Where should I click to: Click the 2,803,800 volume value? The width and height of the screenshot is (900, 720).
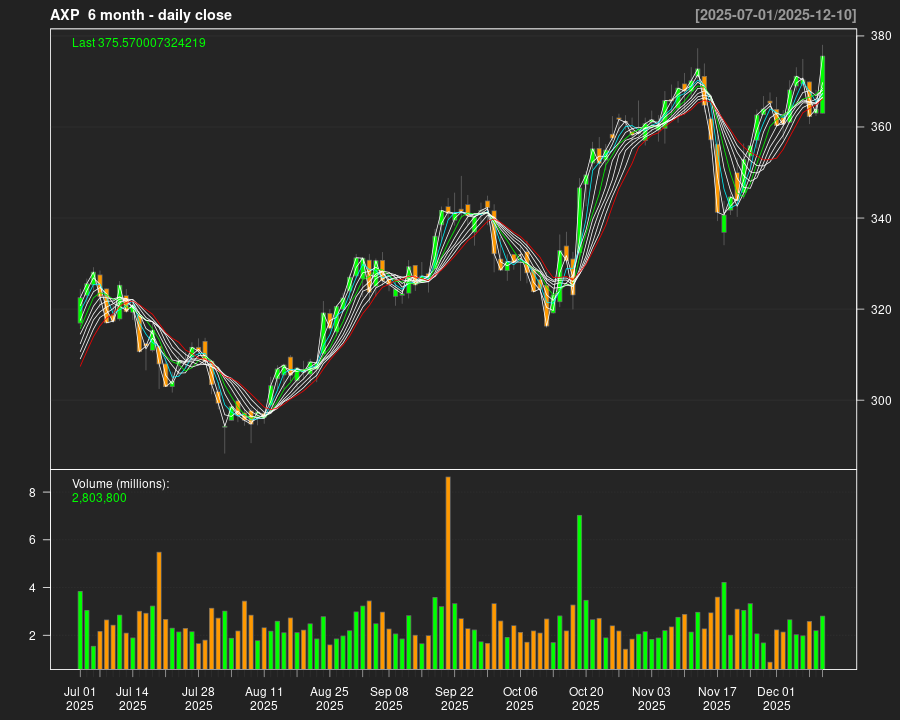tap(99, 497)
